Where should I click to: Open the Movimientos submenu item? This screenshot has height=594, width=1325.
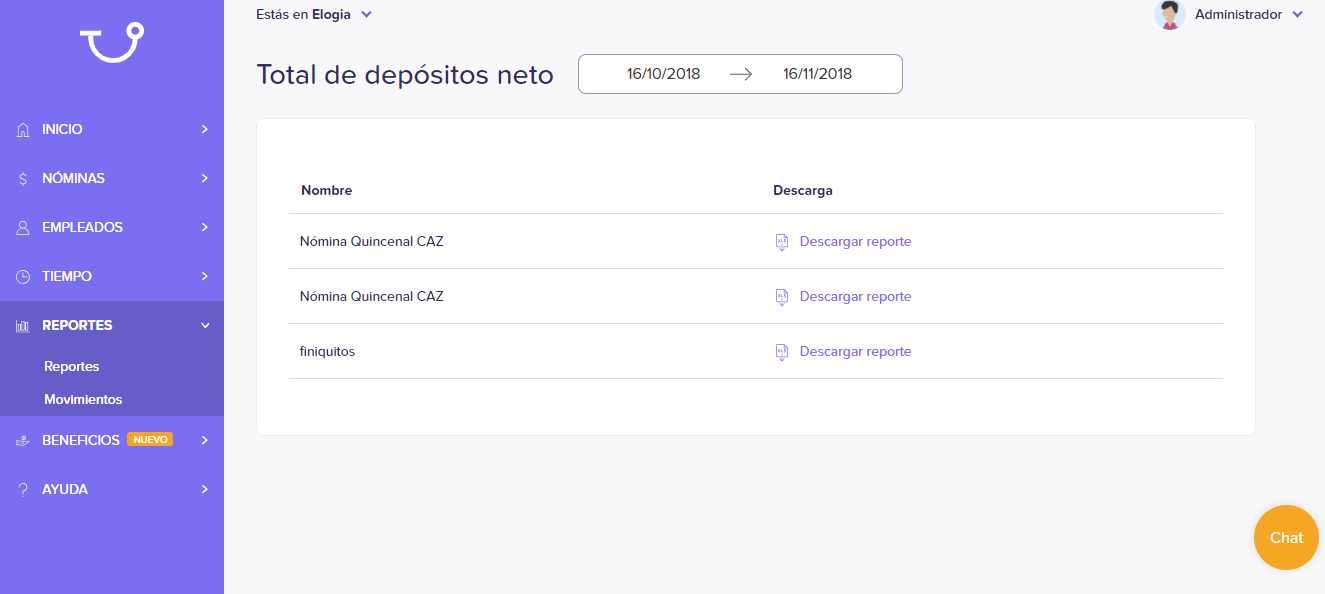[x=83, y=400]
